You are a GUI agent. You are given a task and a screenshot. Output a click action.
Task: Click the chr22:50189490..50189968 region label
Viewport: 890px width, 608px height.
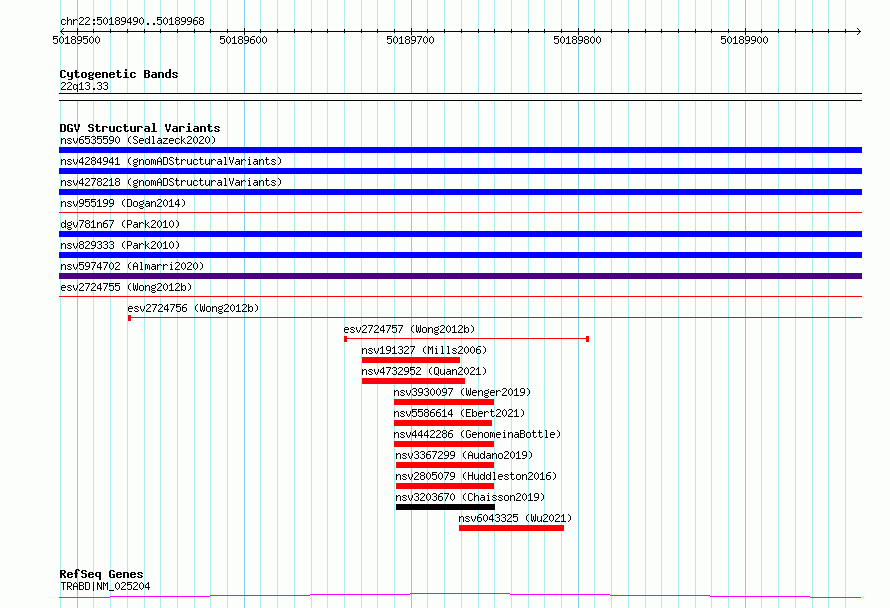(132, 22)
